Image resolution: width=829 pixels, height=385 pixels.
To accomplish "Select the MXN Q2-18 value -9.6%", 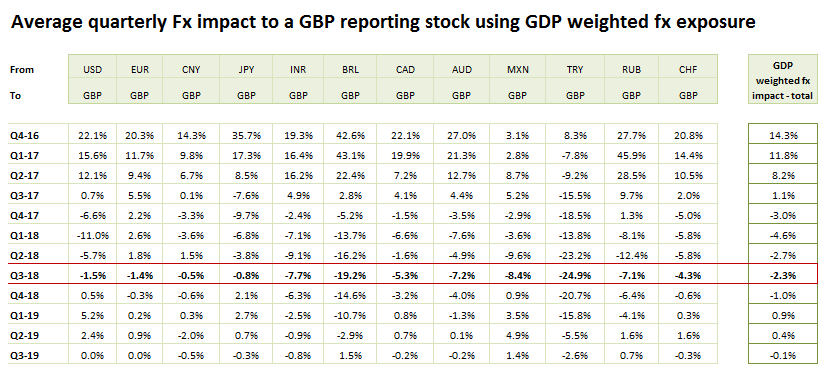I will coord(518,254).
